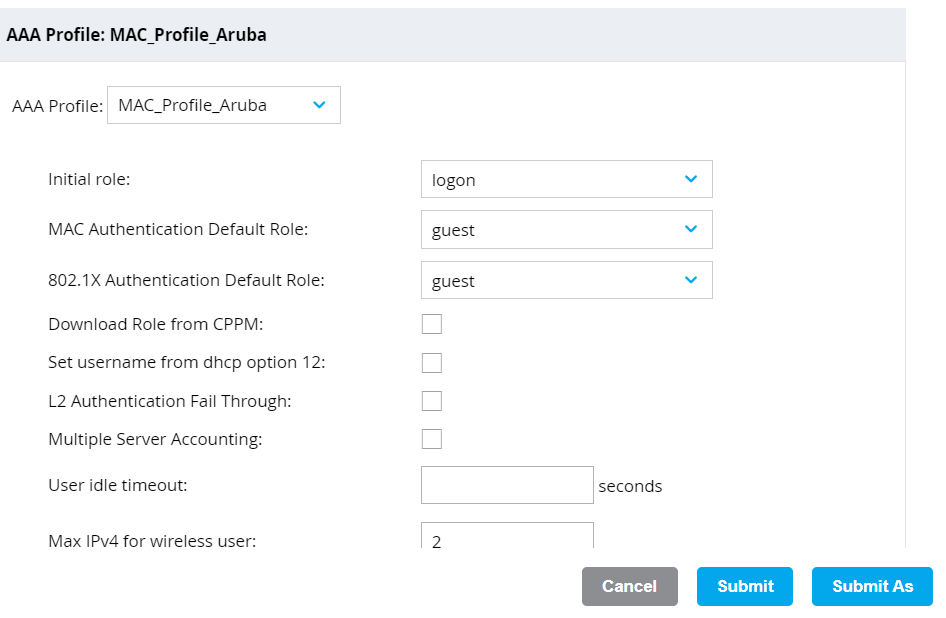The image size is (946, 618).
Task: Click the chevron arrow of AAA Profile selector
Action: tap(319, 105)
